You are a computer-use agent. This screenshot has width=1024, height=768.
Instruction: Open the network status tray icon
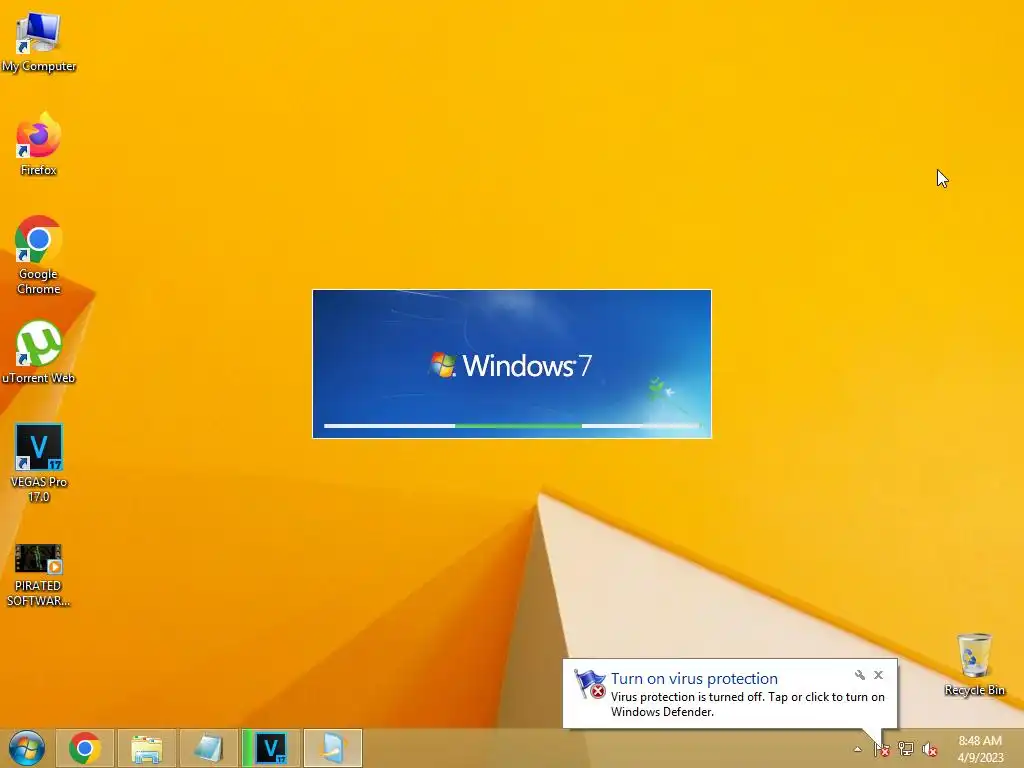click(906, 749)
